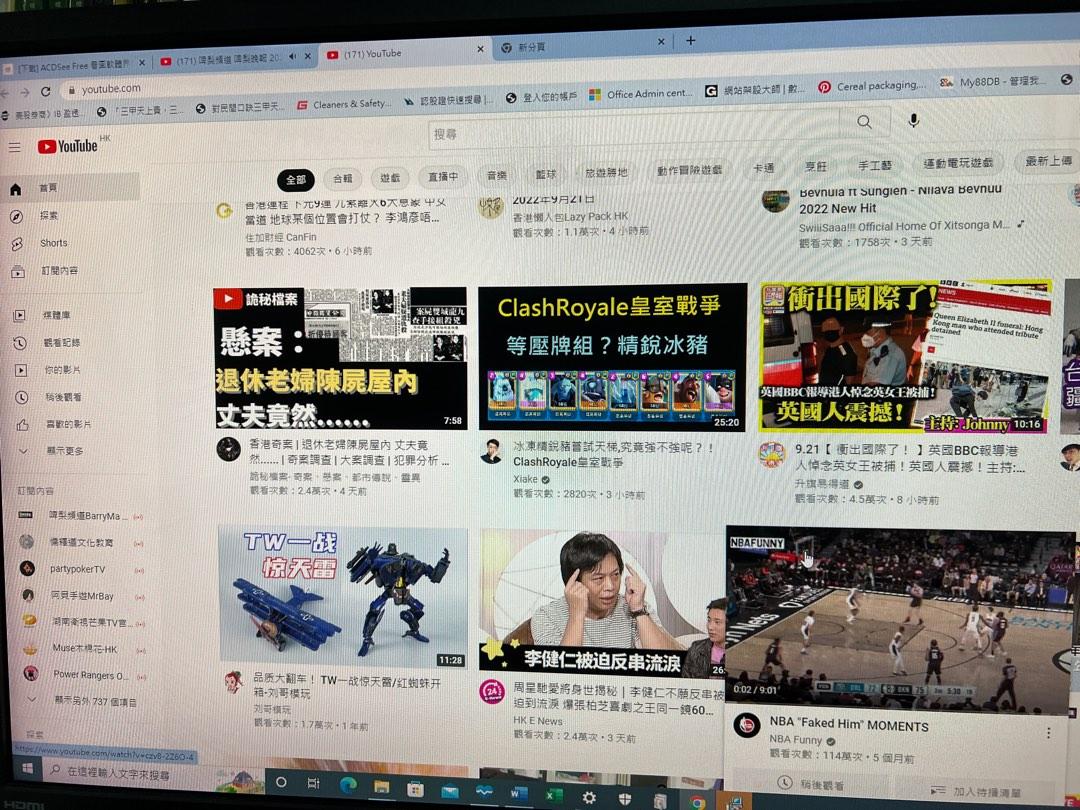Open the NBA "Faked Him" video options menu
Image resolution: width=1080 pixels, height=810 pixels.
1048,734
